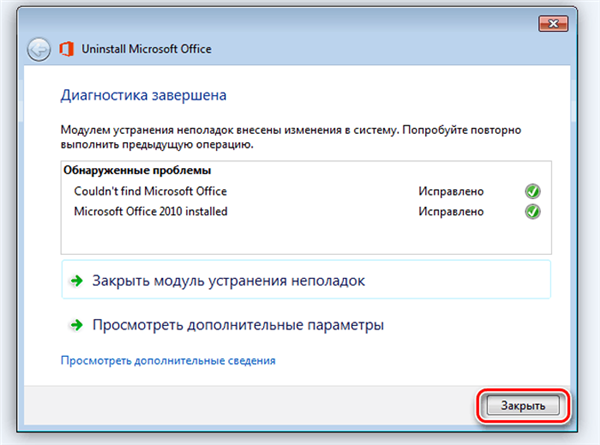The height and width of the screenshot is (445, 600).
Task: Click the Uninstall Microsoft Office title
Action: coord(147,49)
